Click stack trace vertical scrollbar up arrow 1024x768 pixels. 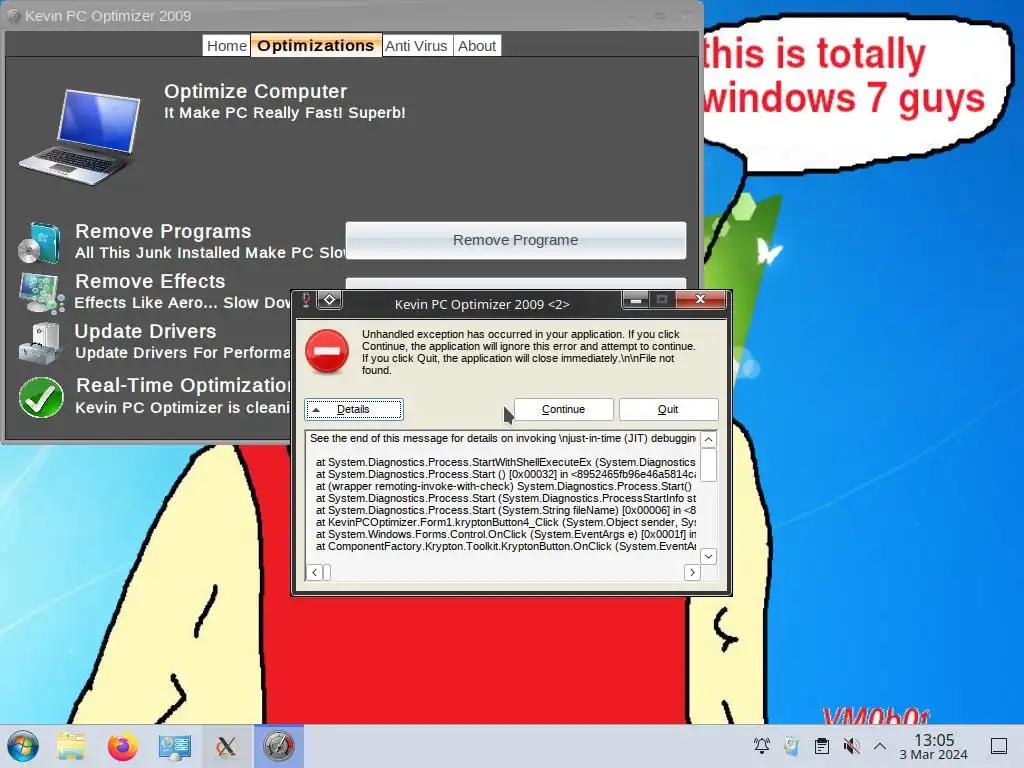(x=708, y=439)
